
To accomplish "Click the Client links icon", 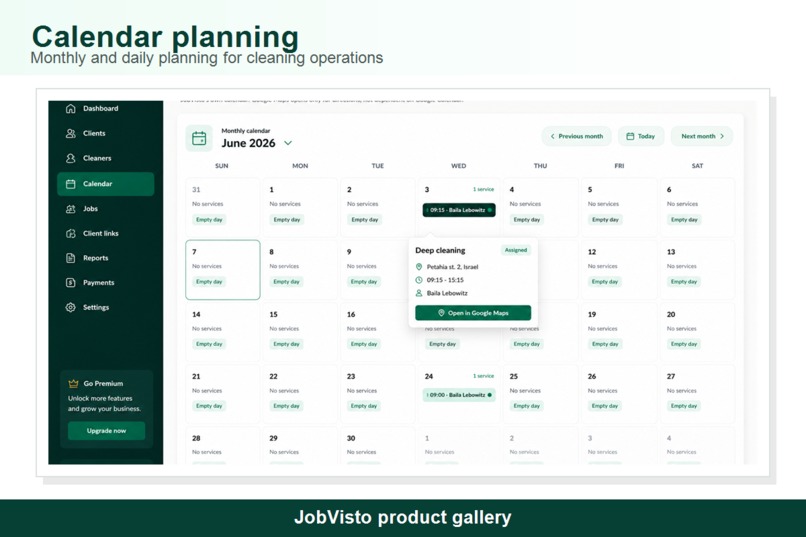I will [x=71, y=233].
